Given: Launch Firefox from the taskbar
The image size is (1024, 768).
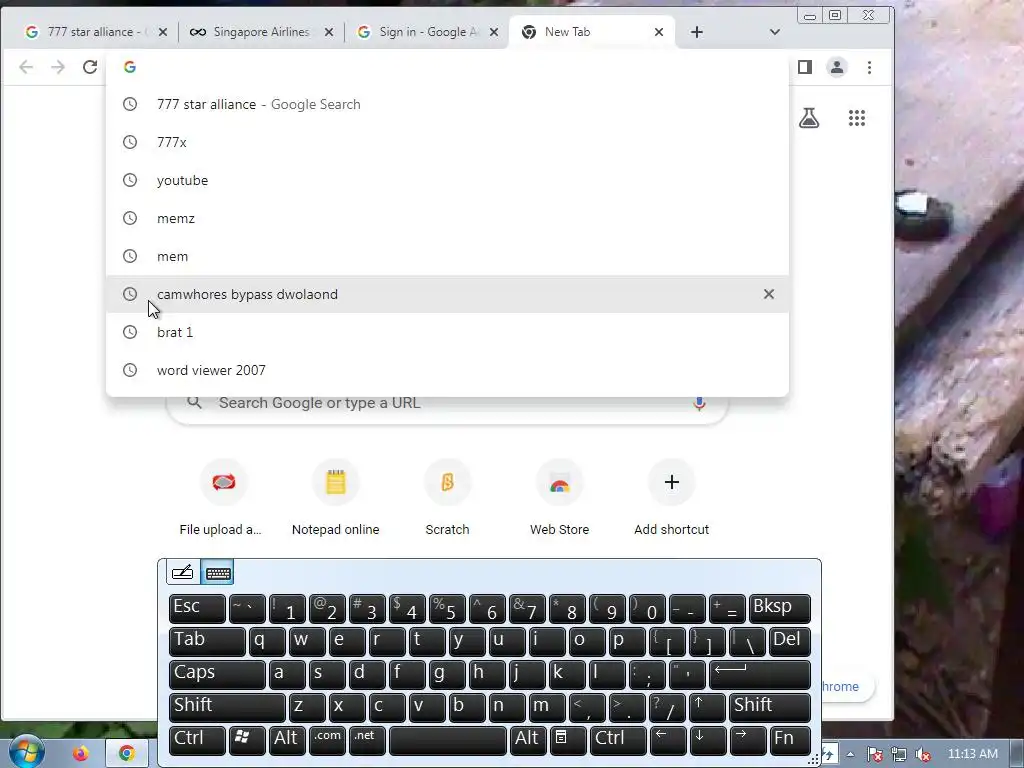Looking at the screenshot, I should pos(80,754).
